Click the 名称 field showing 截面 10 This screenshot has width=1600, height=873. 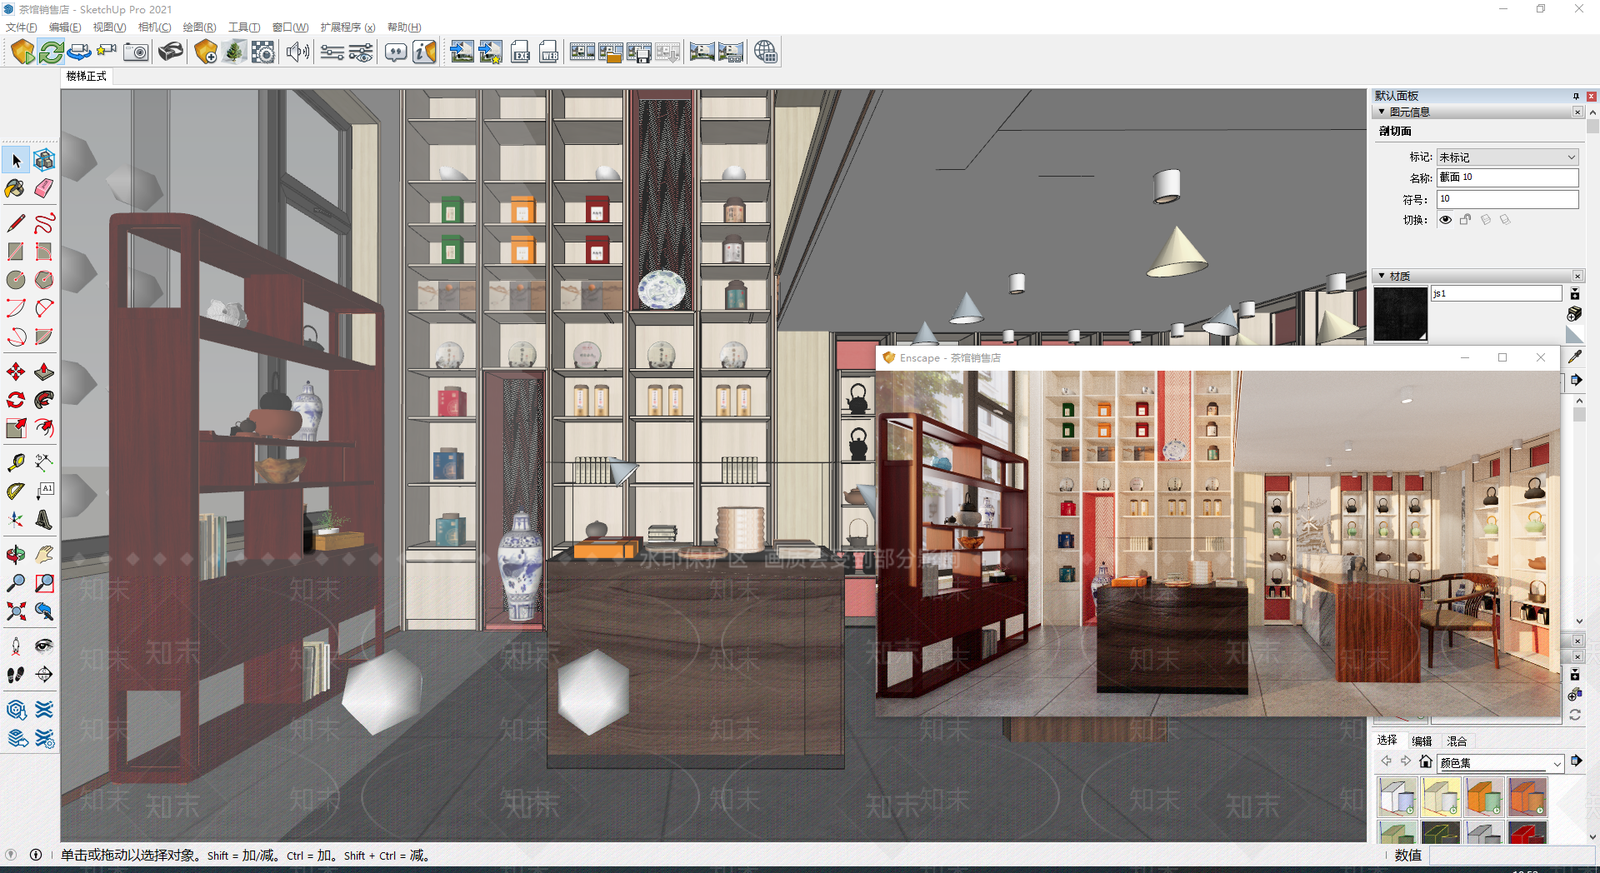[x=1508, y=177]
